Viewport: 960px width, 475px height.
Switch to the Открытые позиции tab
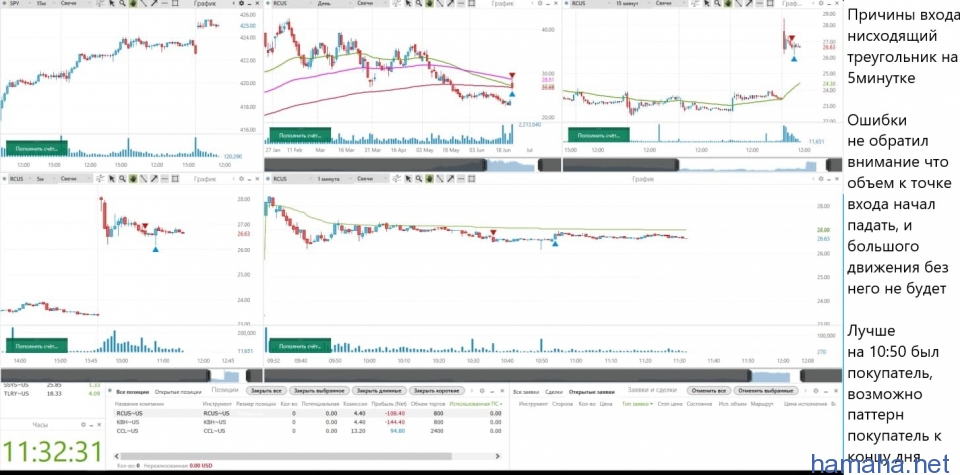point(177,391)
